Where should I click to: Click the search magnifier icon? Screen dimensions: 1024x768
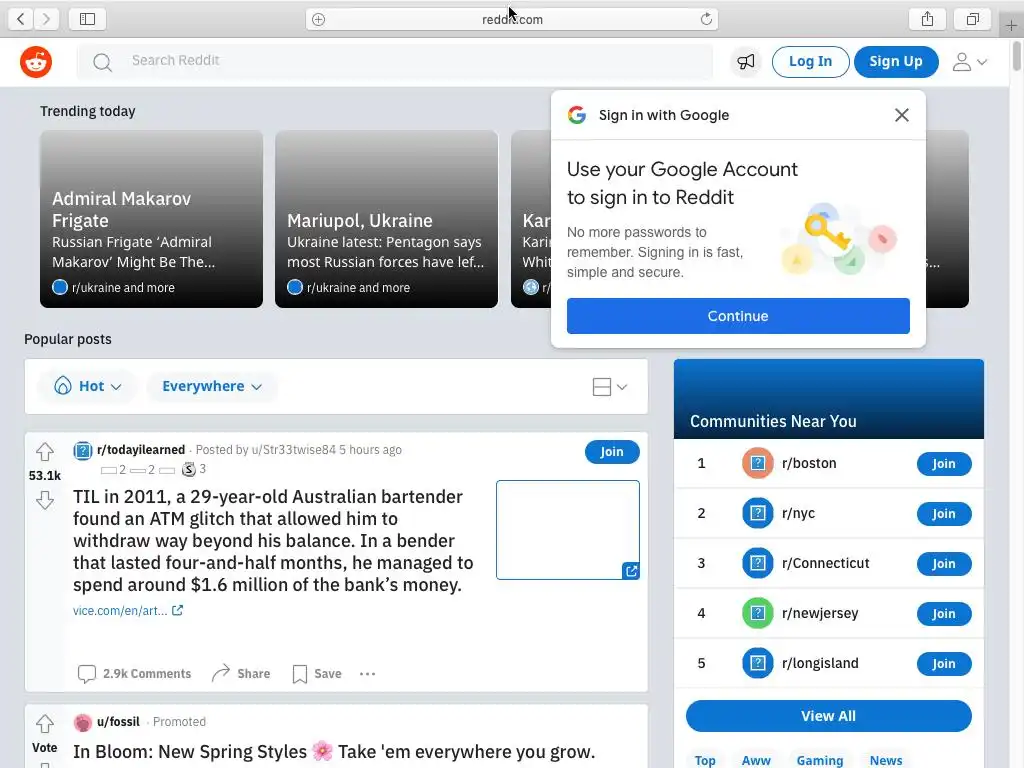(x=102, y=62)
